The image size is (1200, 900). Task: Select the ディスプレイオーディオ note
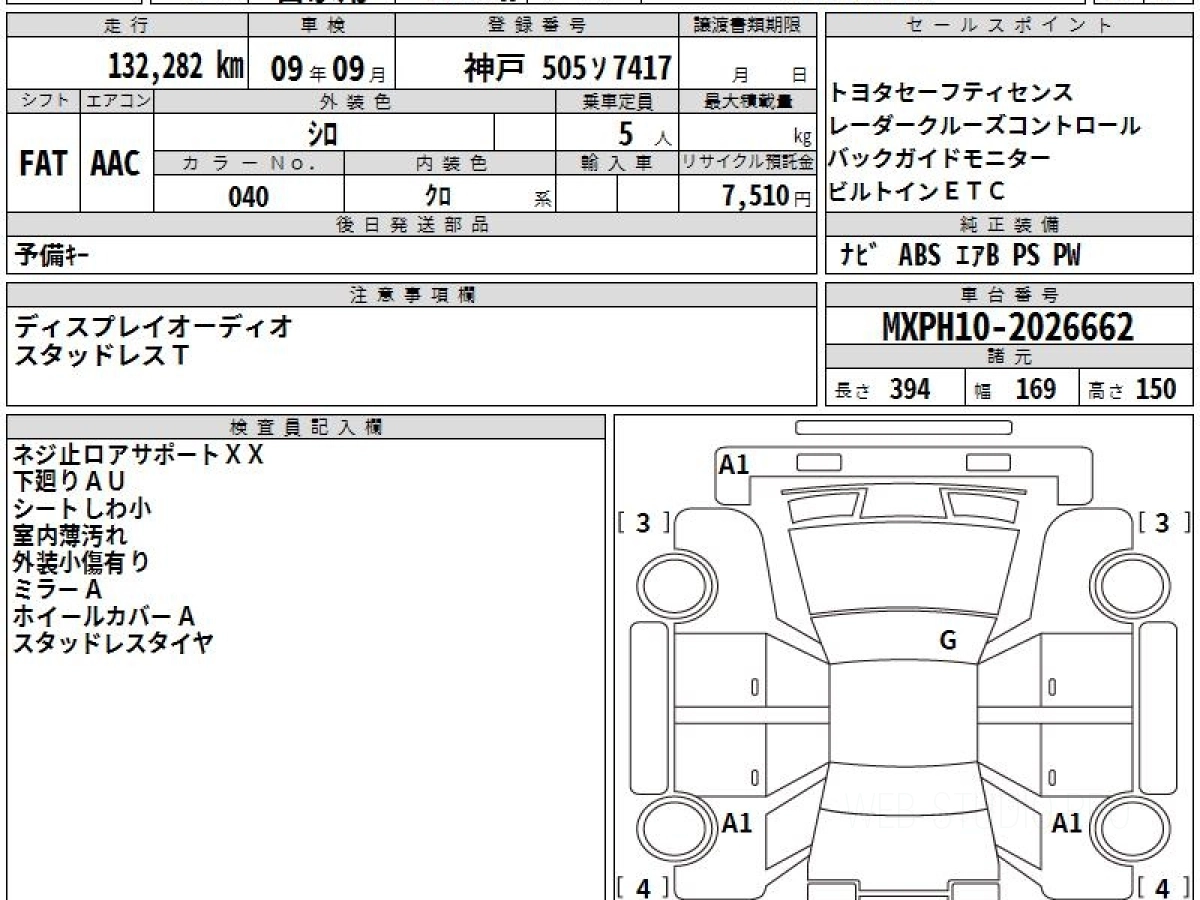coord(154,326)
